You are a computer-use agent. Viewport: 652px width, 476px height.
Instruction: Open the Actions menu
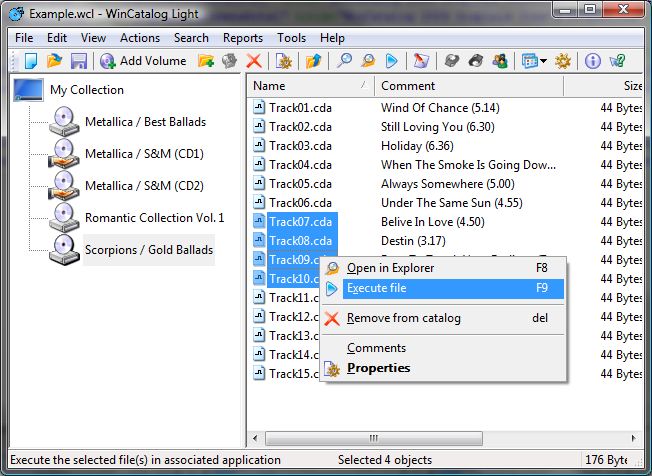click(x=140, y=38)
